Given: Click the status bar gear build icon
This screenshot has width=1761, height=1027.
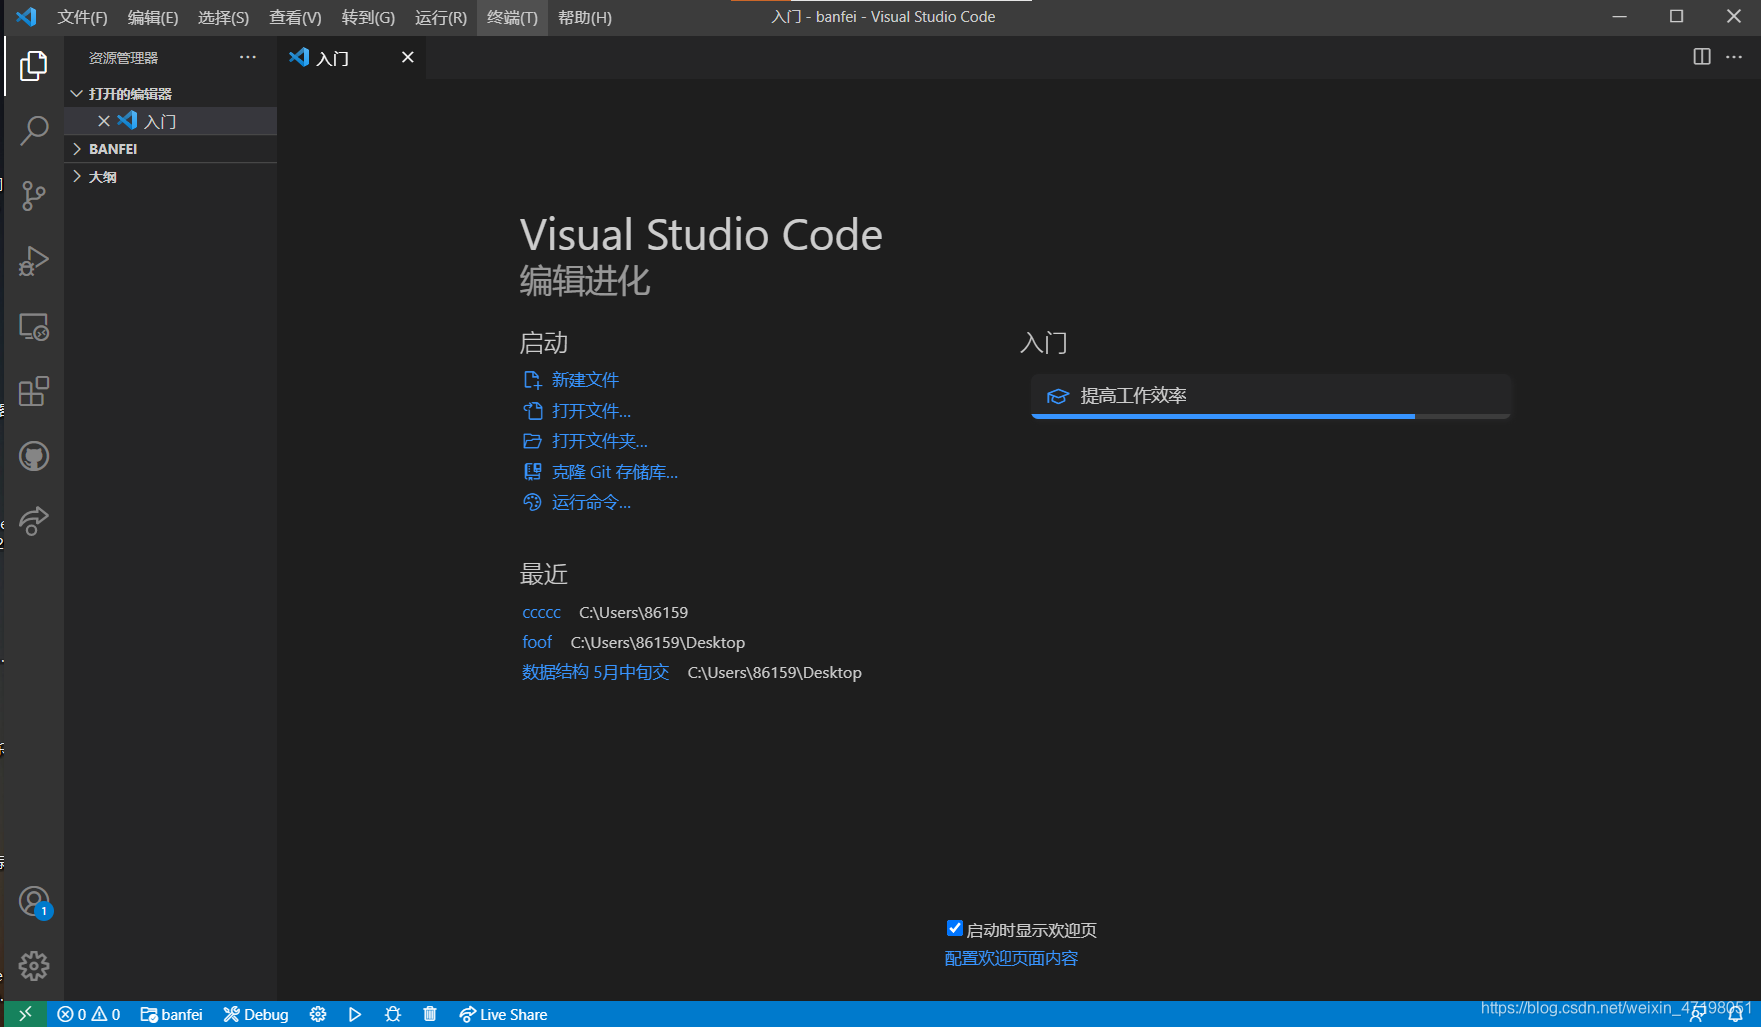Looking at the screenshot, I should point(318,1014).
